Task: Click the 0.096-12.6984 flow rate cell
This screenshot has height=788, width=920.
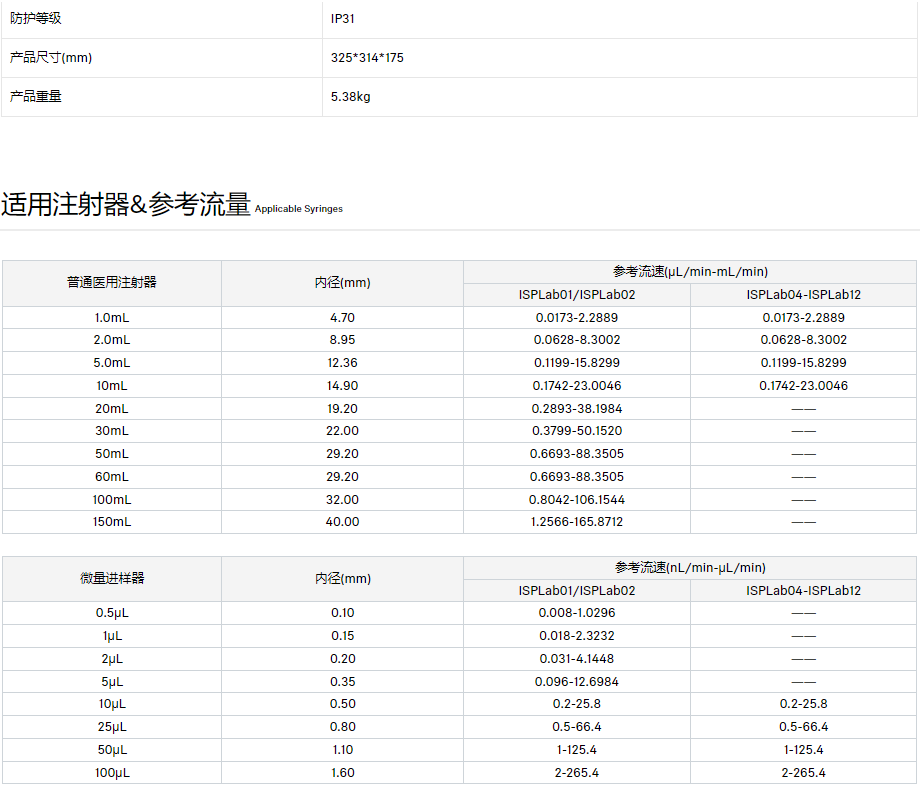Action: coord(577,682)
